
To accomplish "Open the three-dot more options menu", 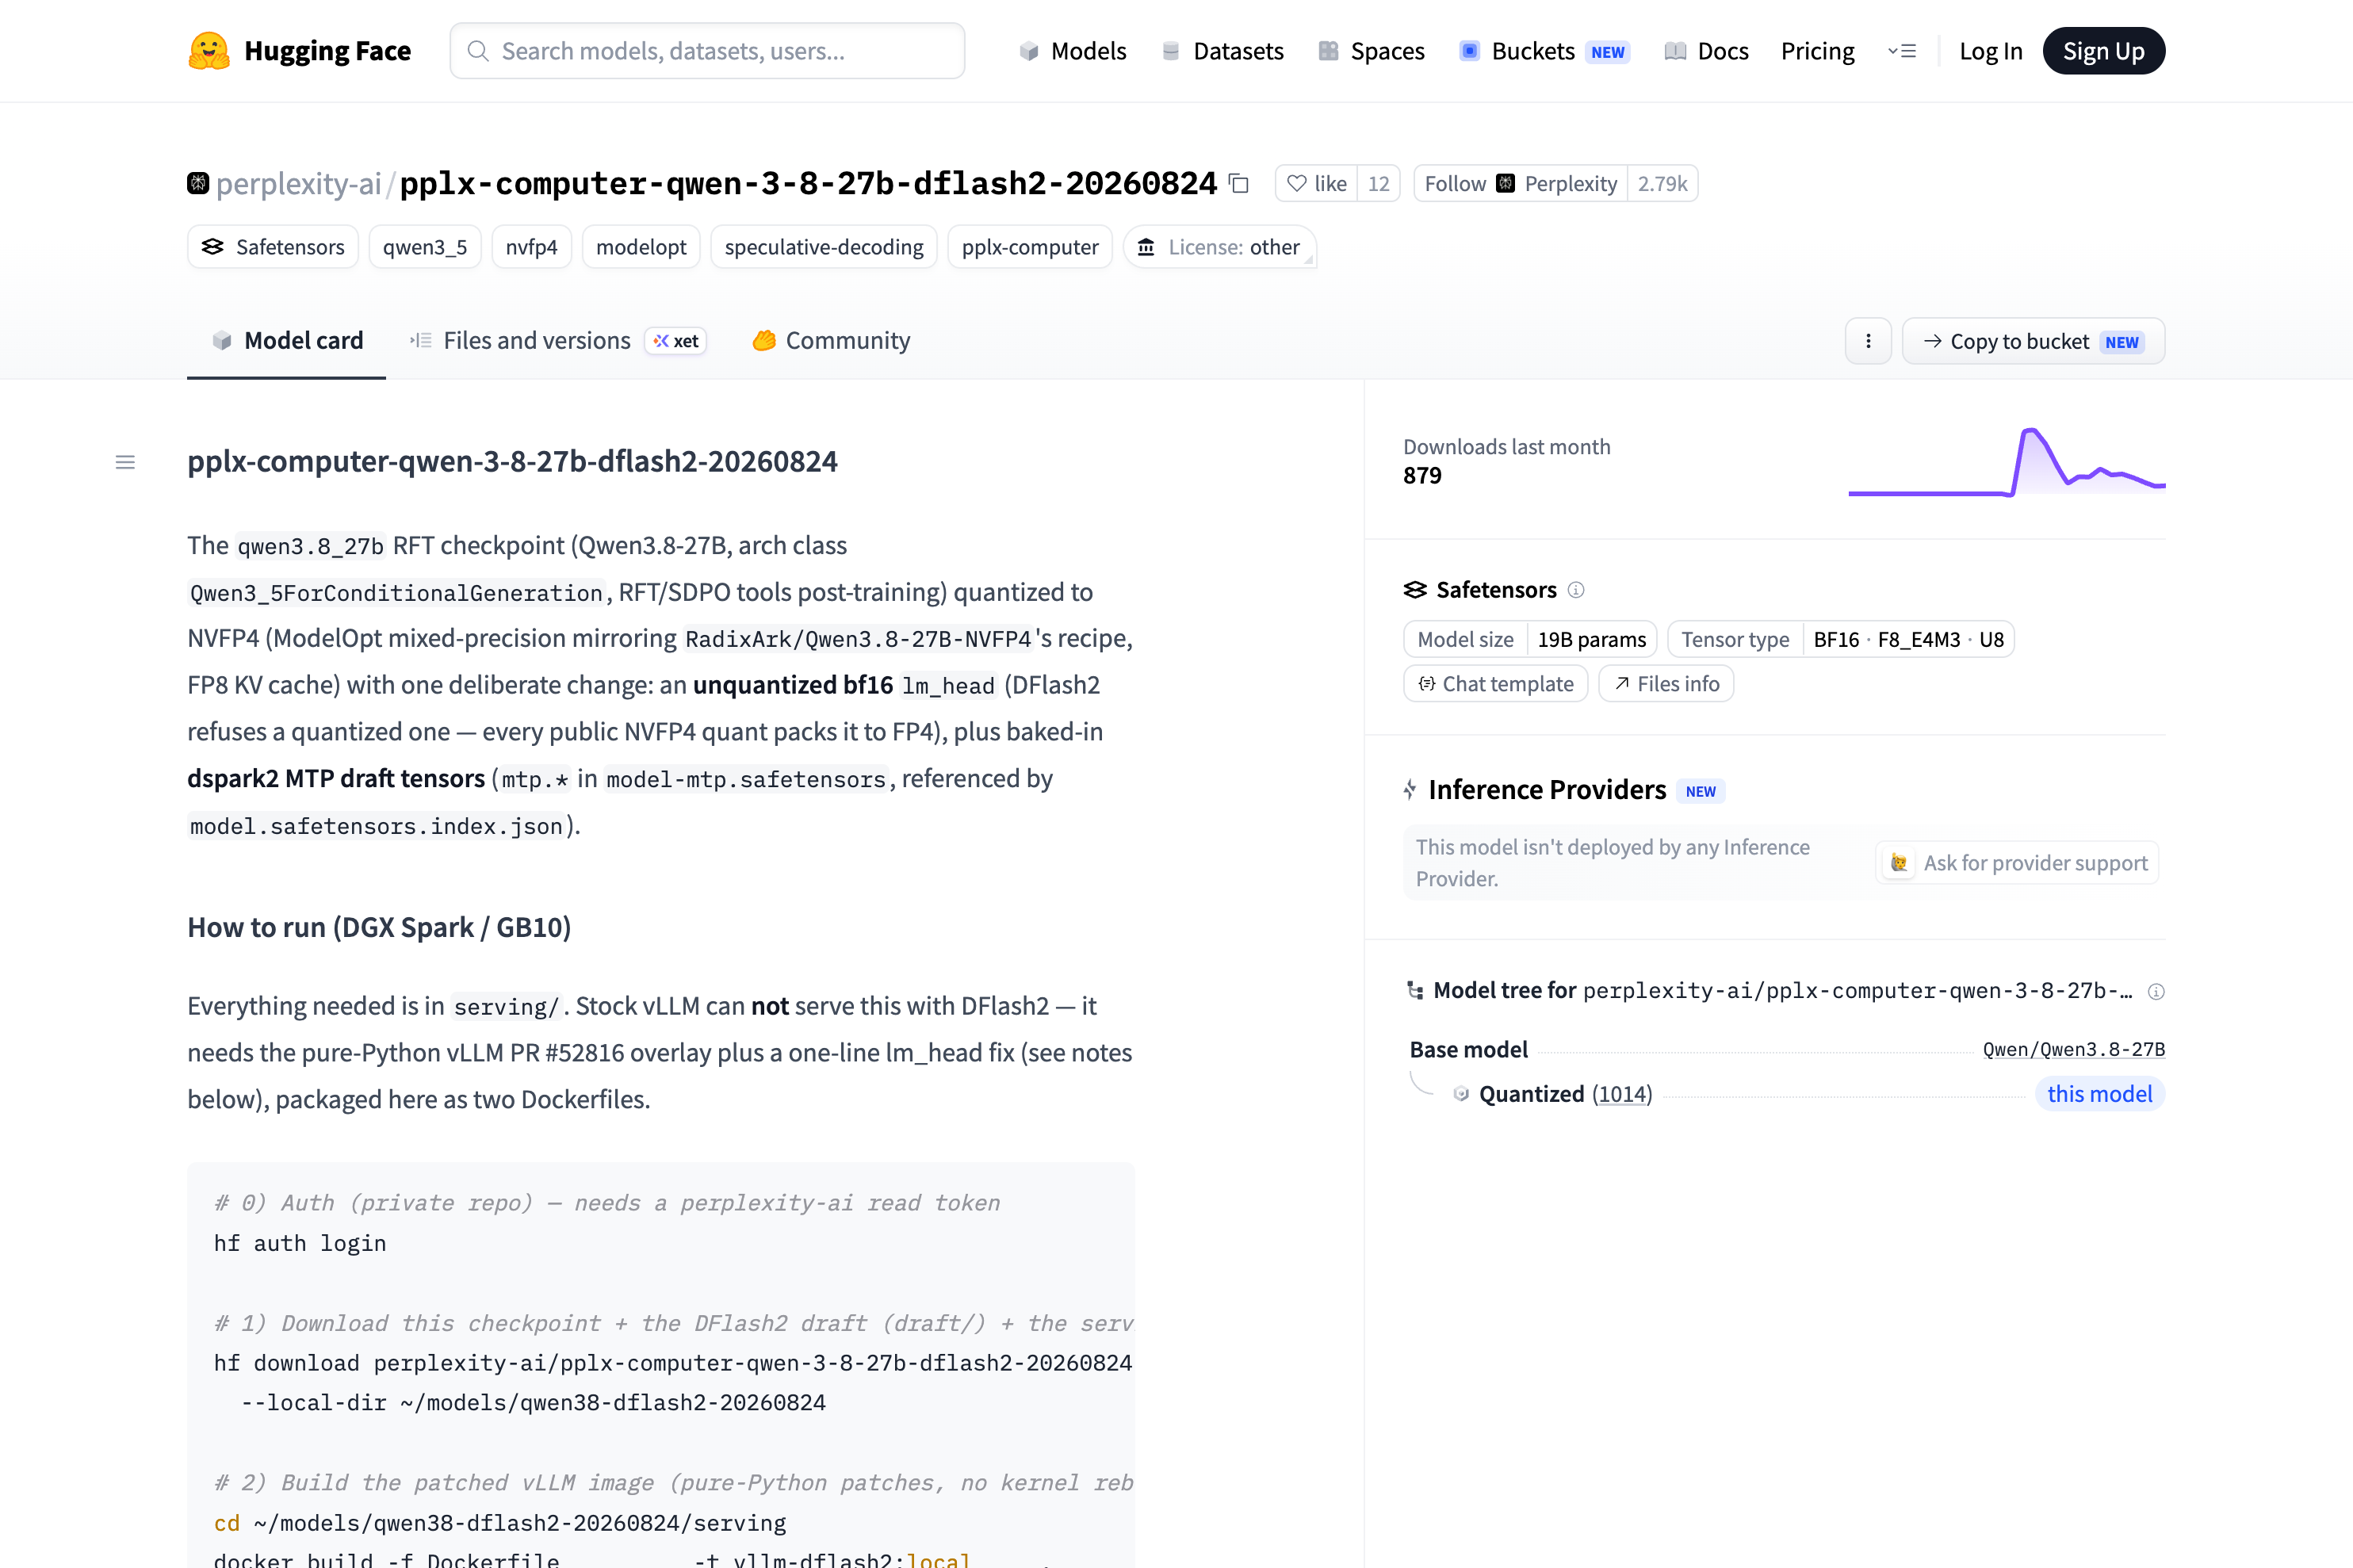I will coord(1867,341).
